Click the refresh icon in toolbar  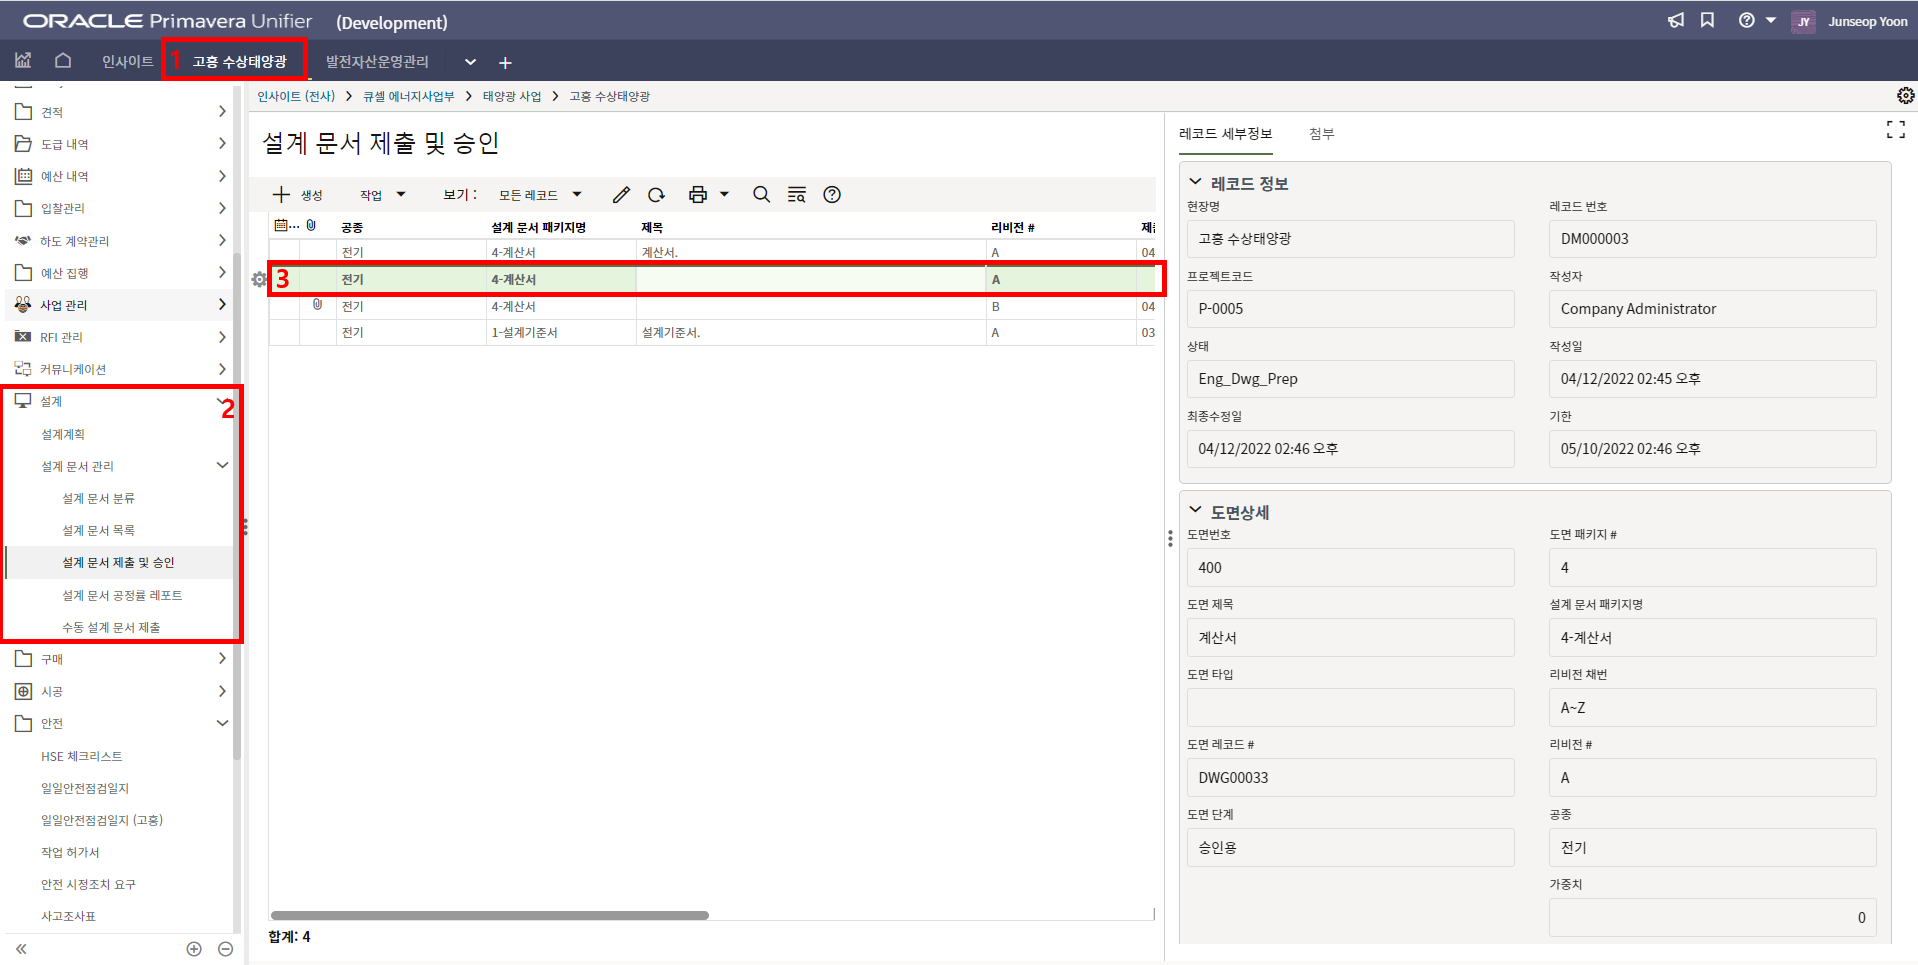click(x=656, y=195)
